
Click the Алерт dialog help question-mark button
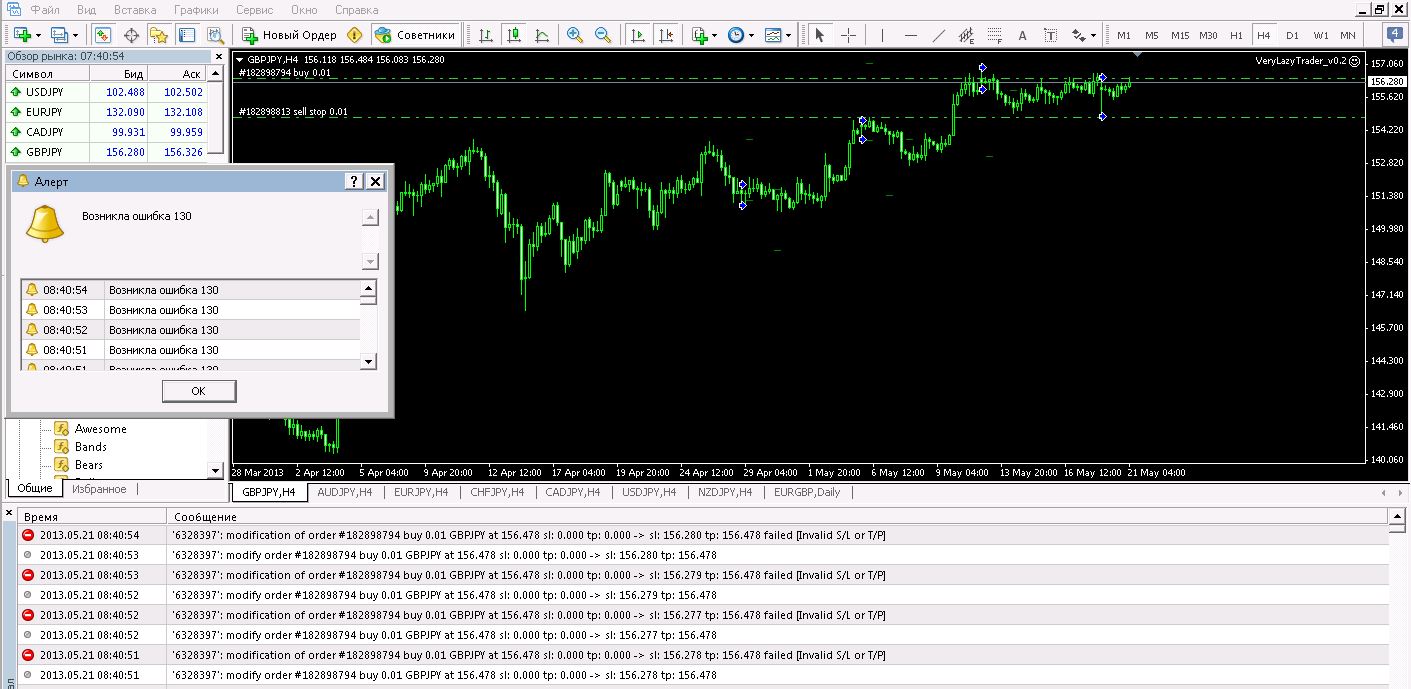354,181
